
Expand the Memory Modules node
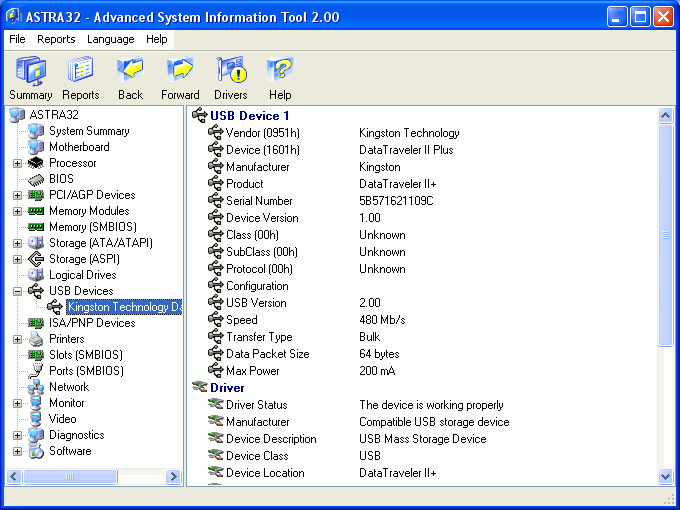17,212
